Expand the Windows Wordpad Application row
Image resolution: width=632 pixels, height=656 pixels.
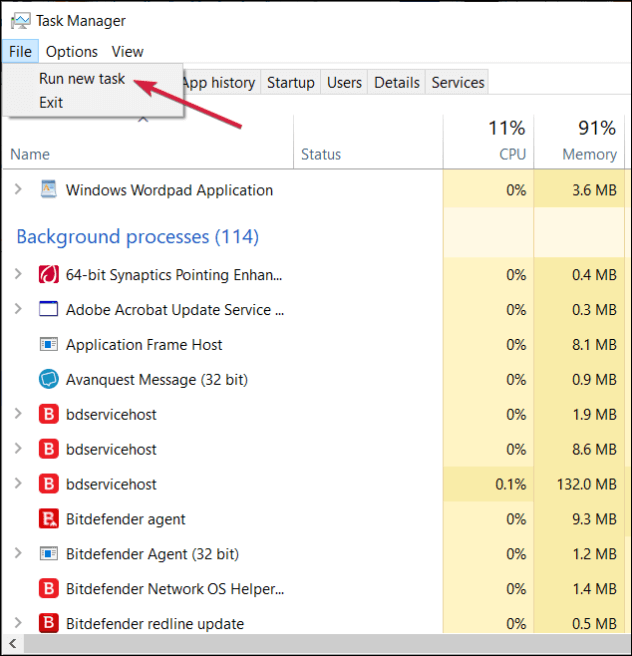coord(18,190)
